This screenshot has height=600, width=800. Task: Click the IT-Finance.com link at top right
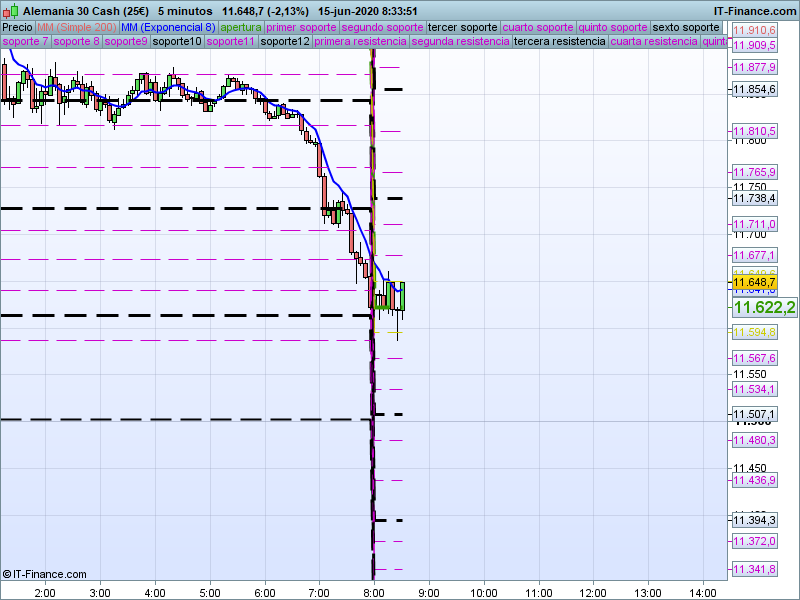point(754,11)
